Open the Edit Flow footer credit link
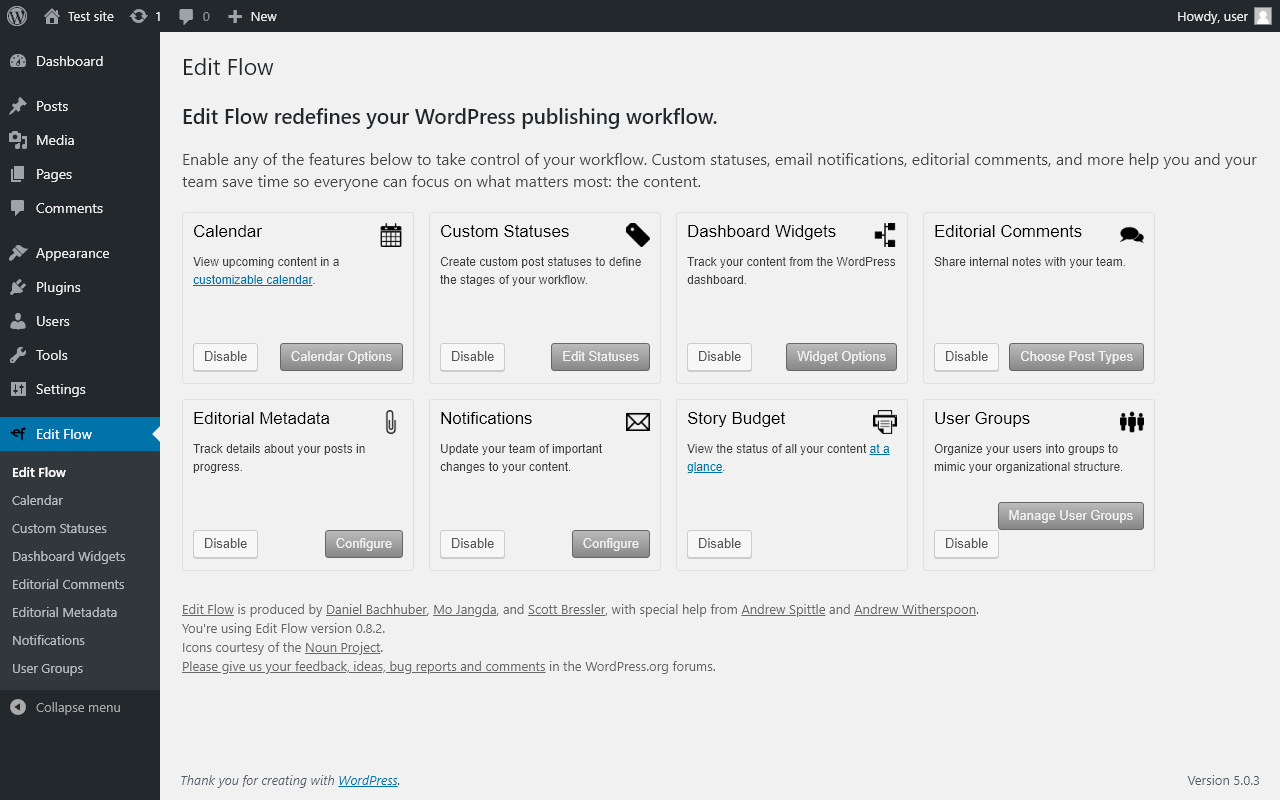The width and height of the screenshot is (1280, 800). click(208, 609)
